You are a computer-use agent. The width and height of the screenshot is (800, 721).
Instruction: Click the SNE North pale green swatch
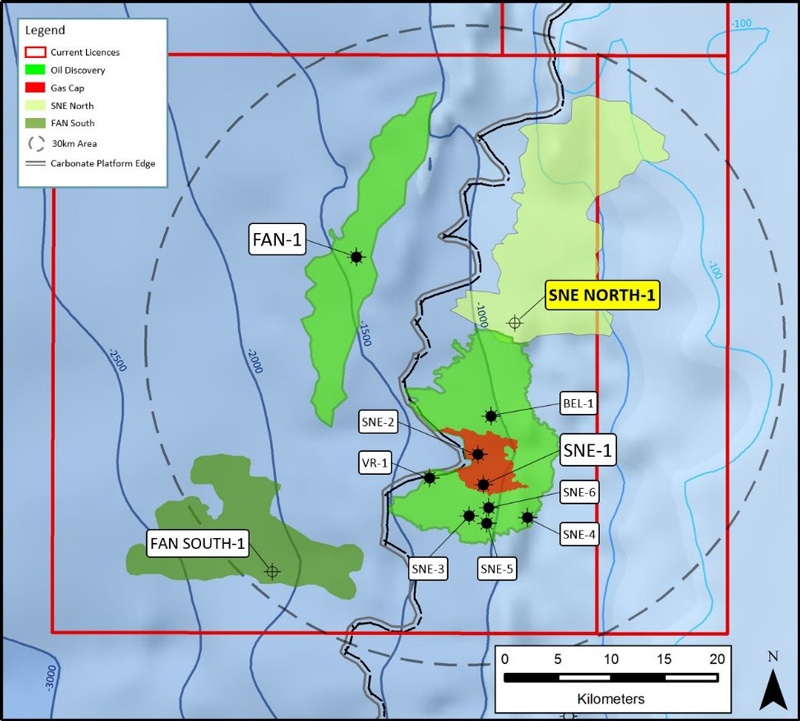coord(35,106)
